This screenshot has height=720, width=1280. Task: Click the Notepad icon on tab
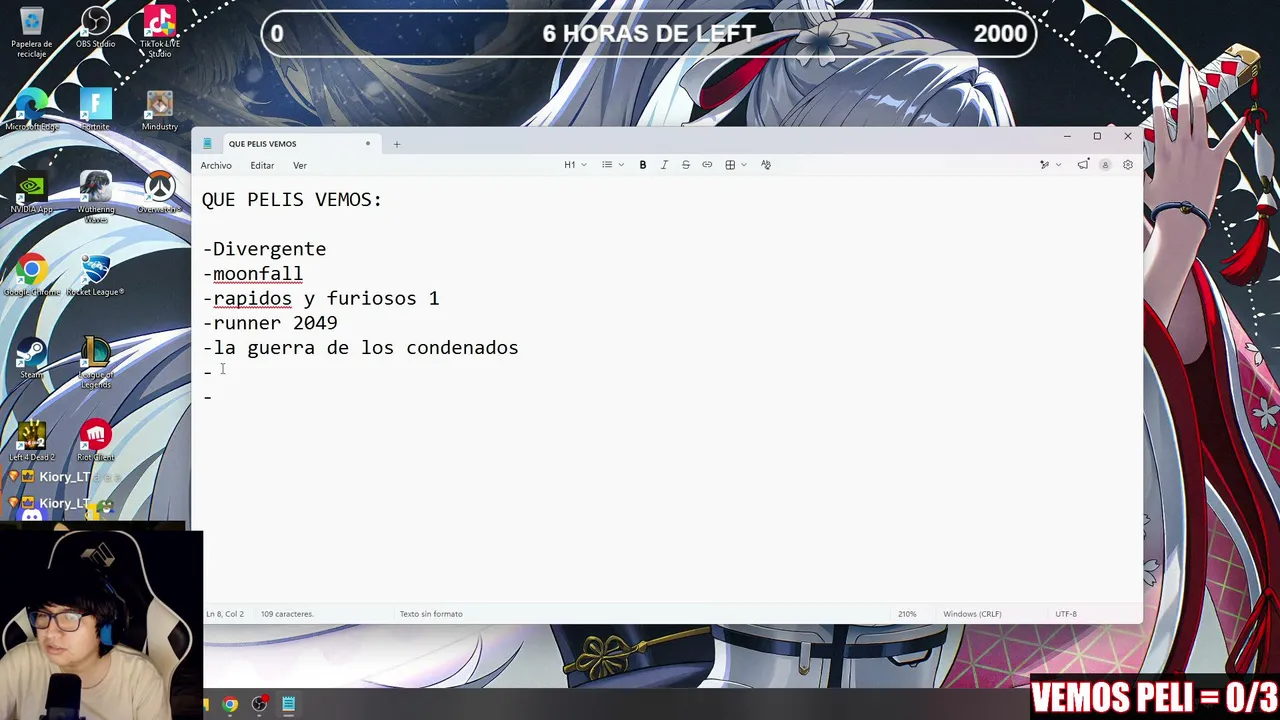point(208,144)
